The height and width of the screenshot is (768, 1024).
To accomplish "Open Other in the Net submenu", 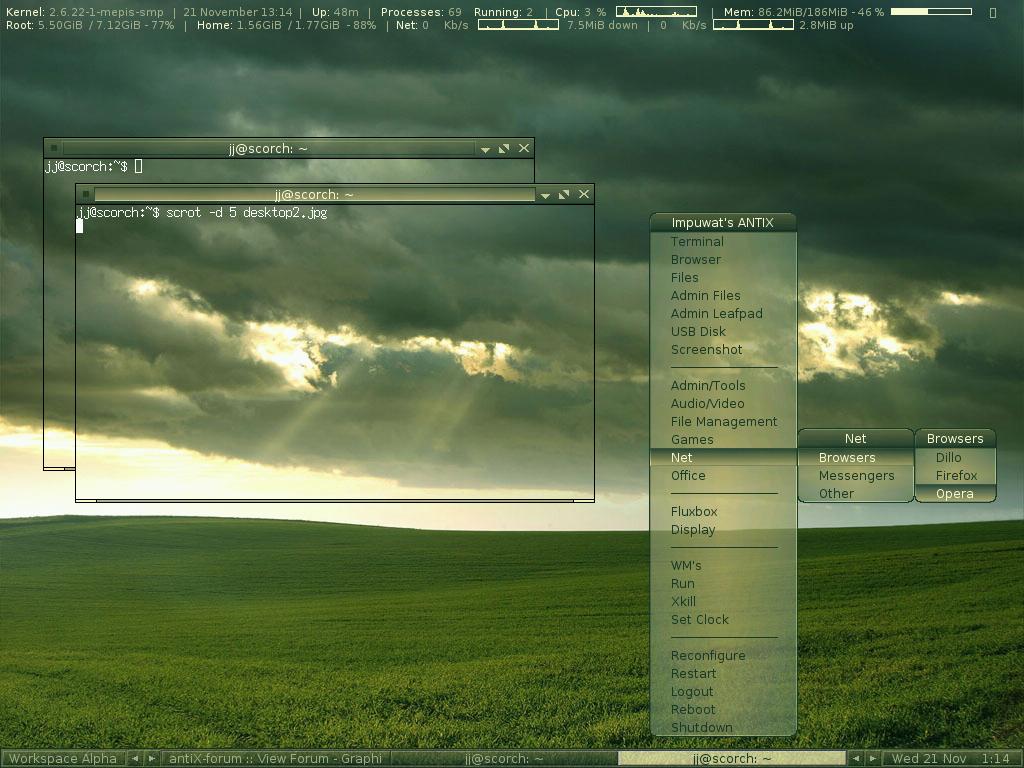I will (x=856, y=494).
